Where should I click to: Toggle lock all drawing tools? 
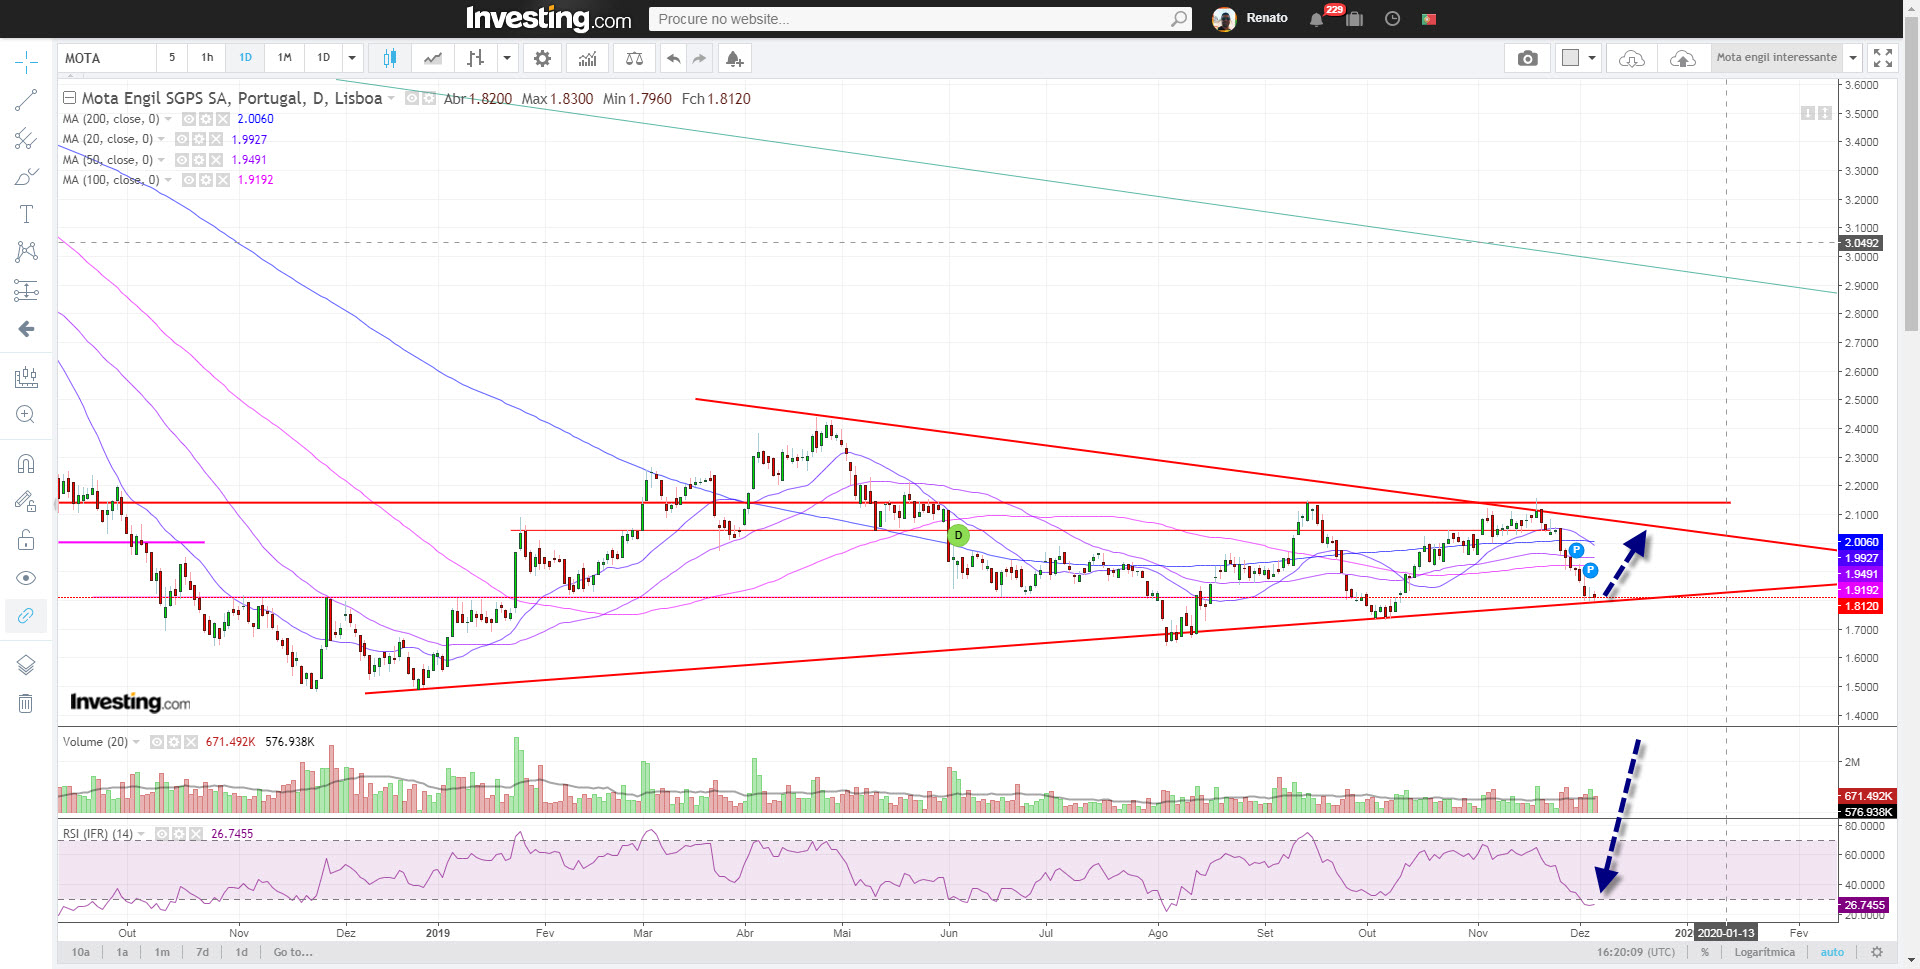pos(26,540)
